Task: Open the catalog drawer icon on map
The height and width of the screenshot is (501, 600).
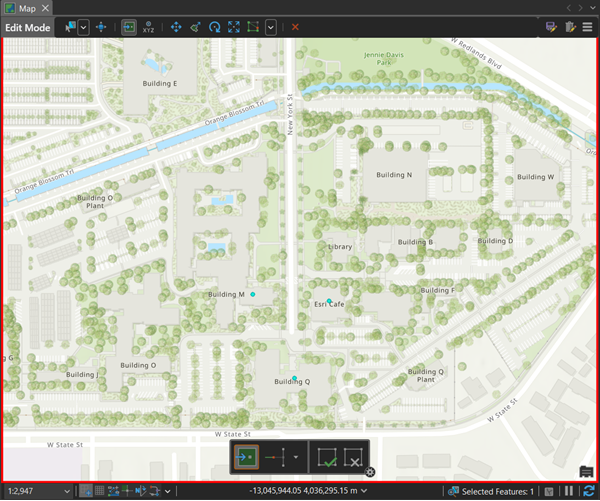Action: (x=586, y=472)
